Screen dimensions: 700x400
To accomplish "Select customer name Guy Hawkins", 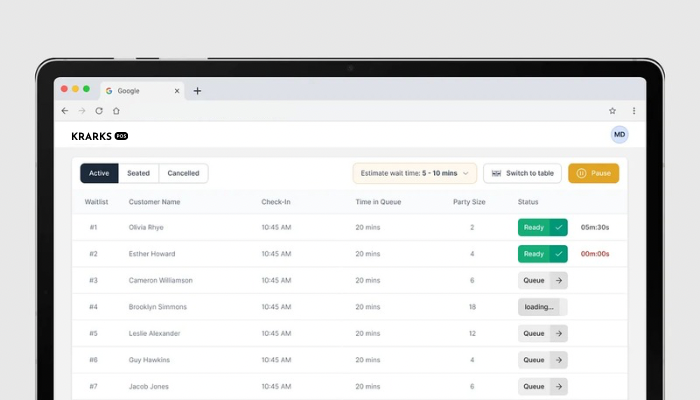I will pyautogui.click(x=149, y=360).
